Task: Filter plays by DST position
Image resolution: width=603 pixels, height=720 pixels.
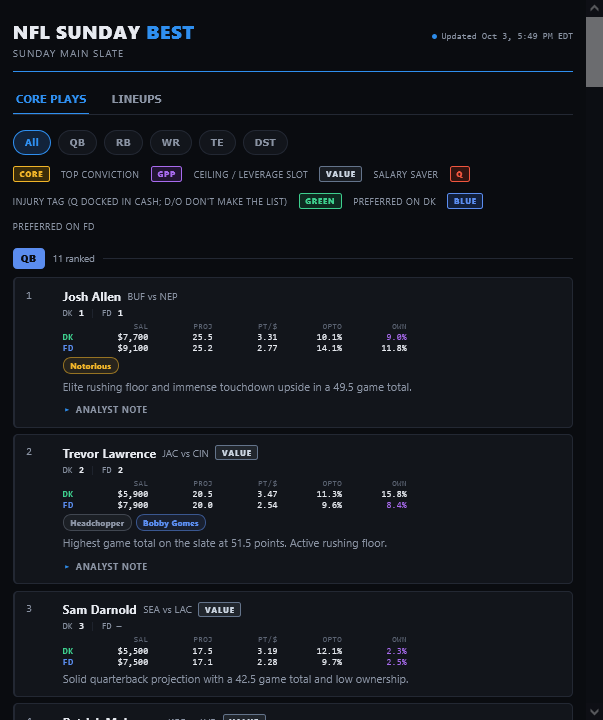Action: click(265, 142)
